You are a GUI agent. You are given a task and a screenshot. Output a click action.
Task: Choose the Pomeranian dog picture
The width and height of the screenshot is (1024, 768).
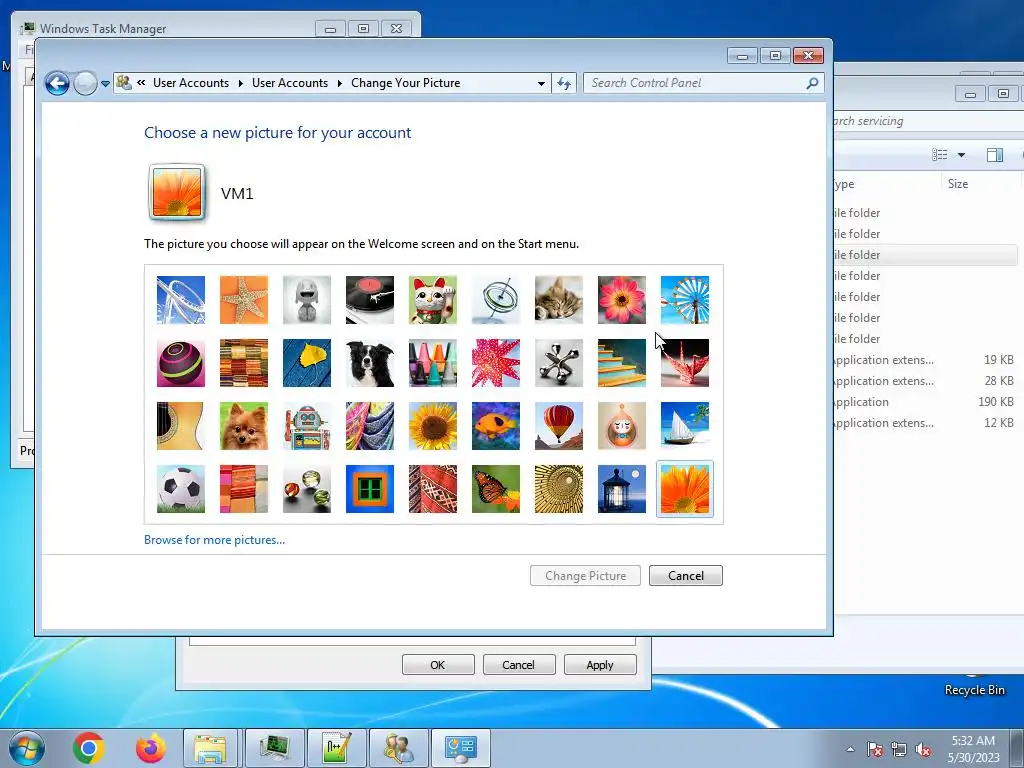pos(244,426)
